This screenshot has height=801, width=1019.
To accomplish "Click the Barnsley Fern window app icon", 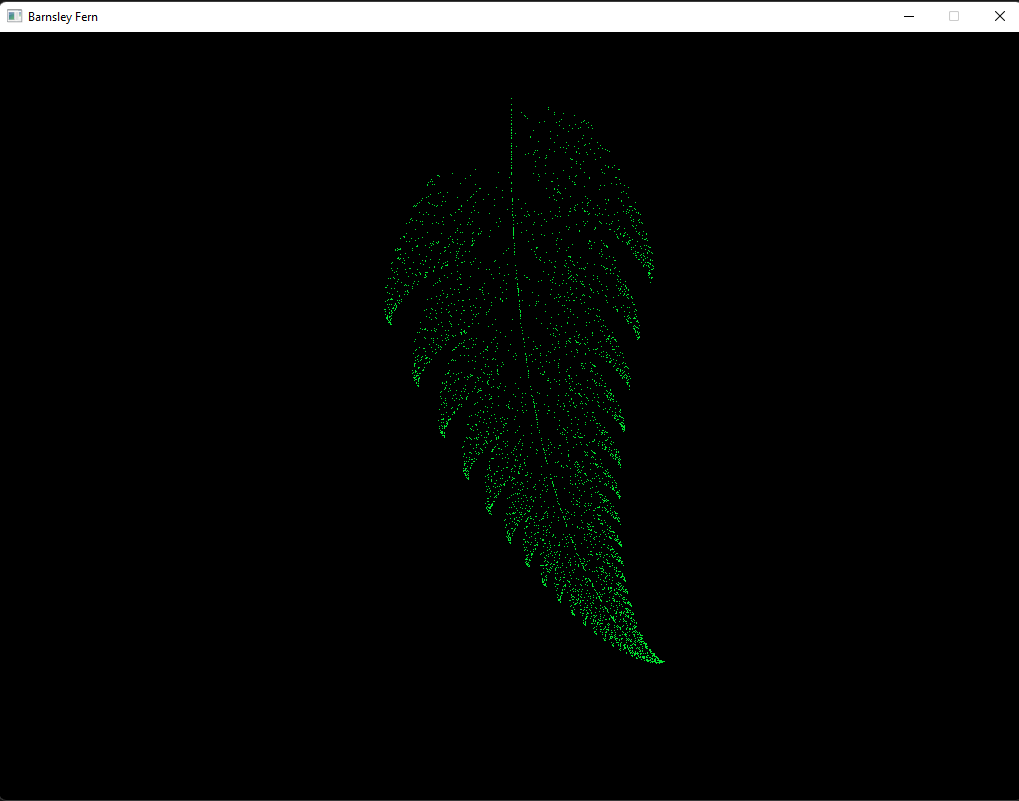I will (14, 16).
